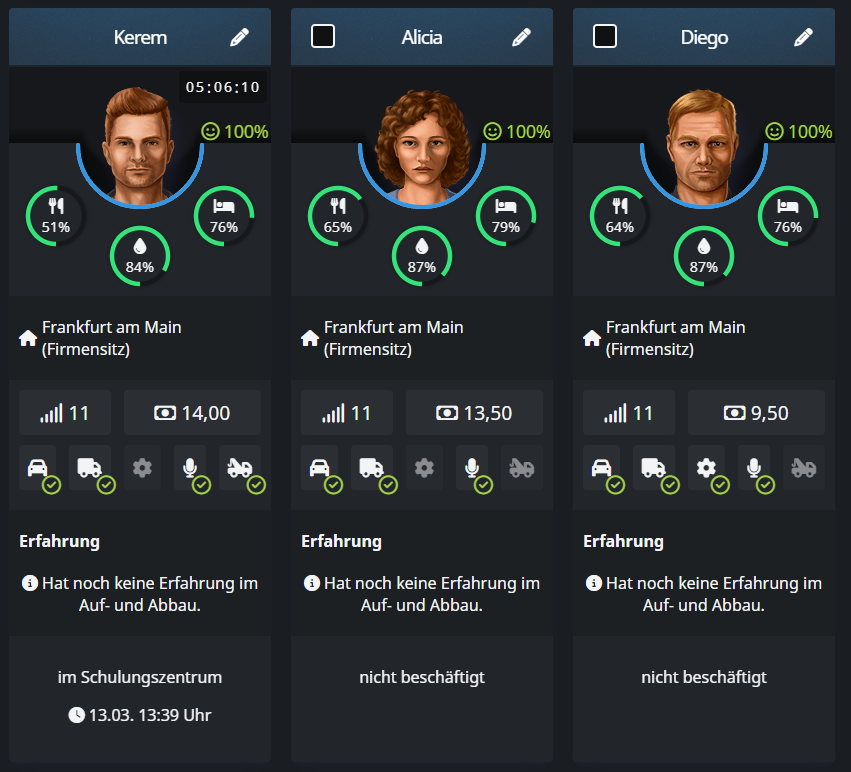Click Diego's gear technician skill icon

click(x=706, y=468)
